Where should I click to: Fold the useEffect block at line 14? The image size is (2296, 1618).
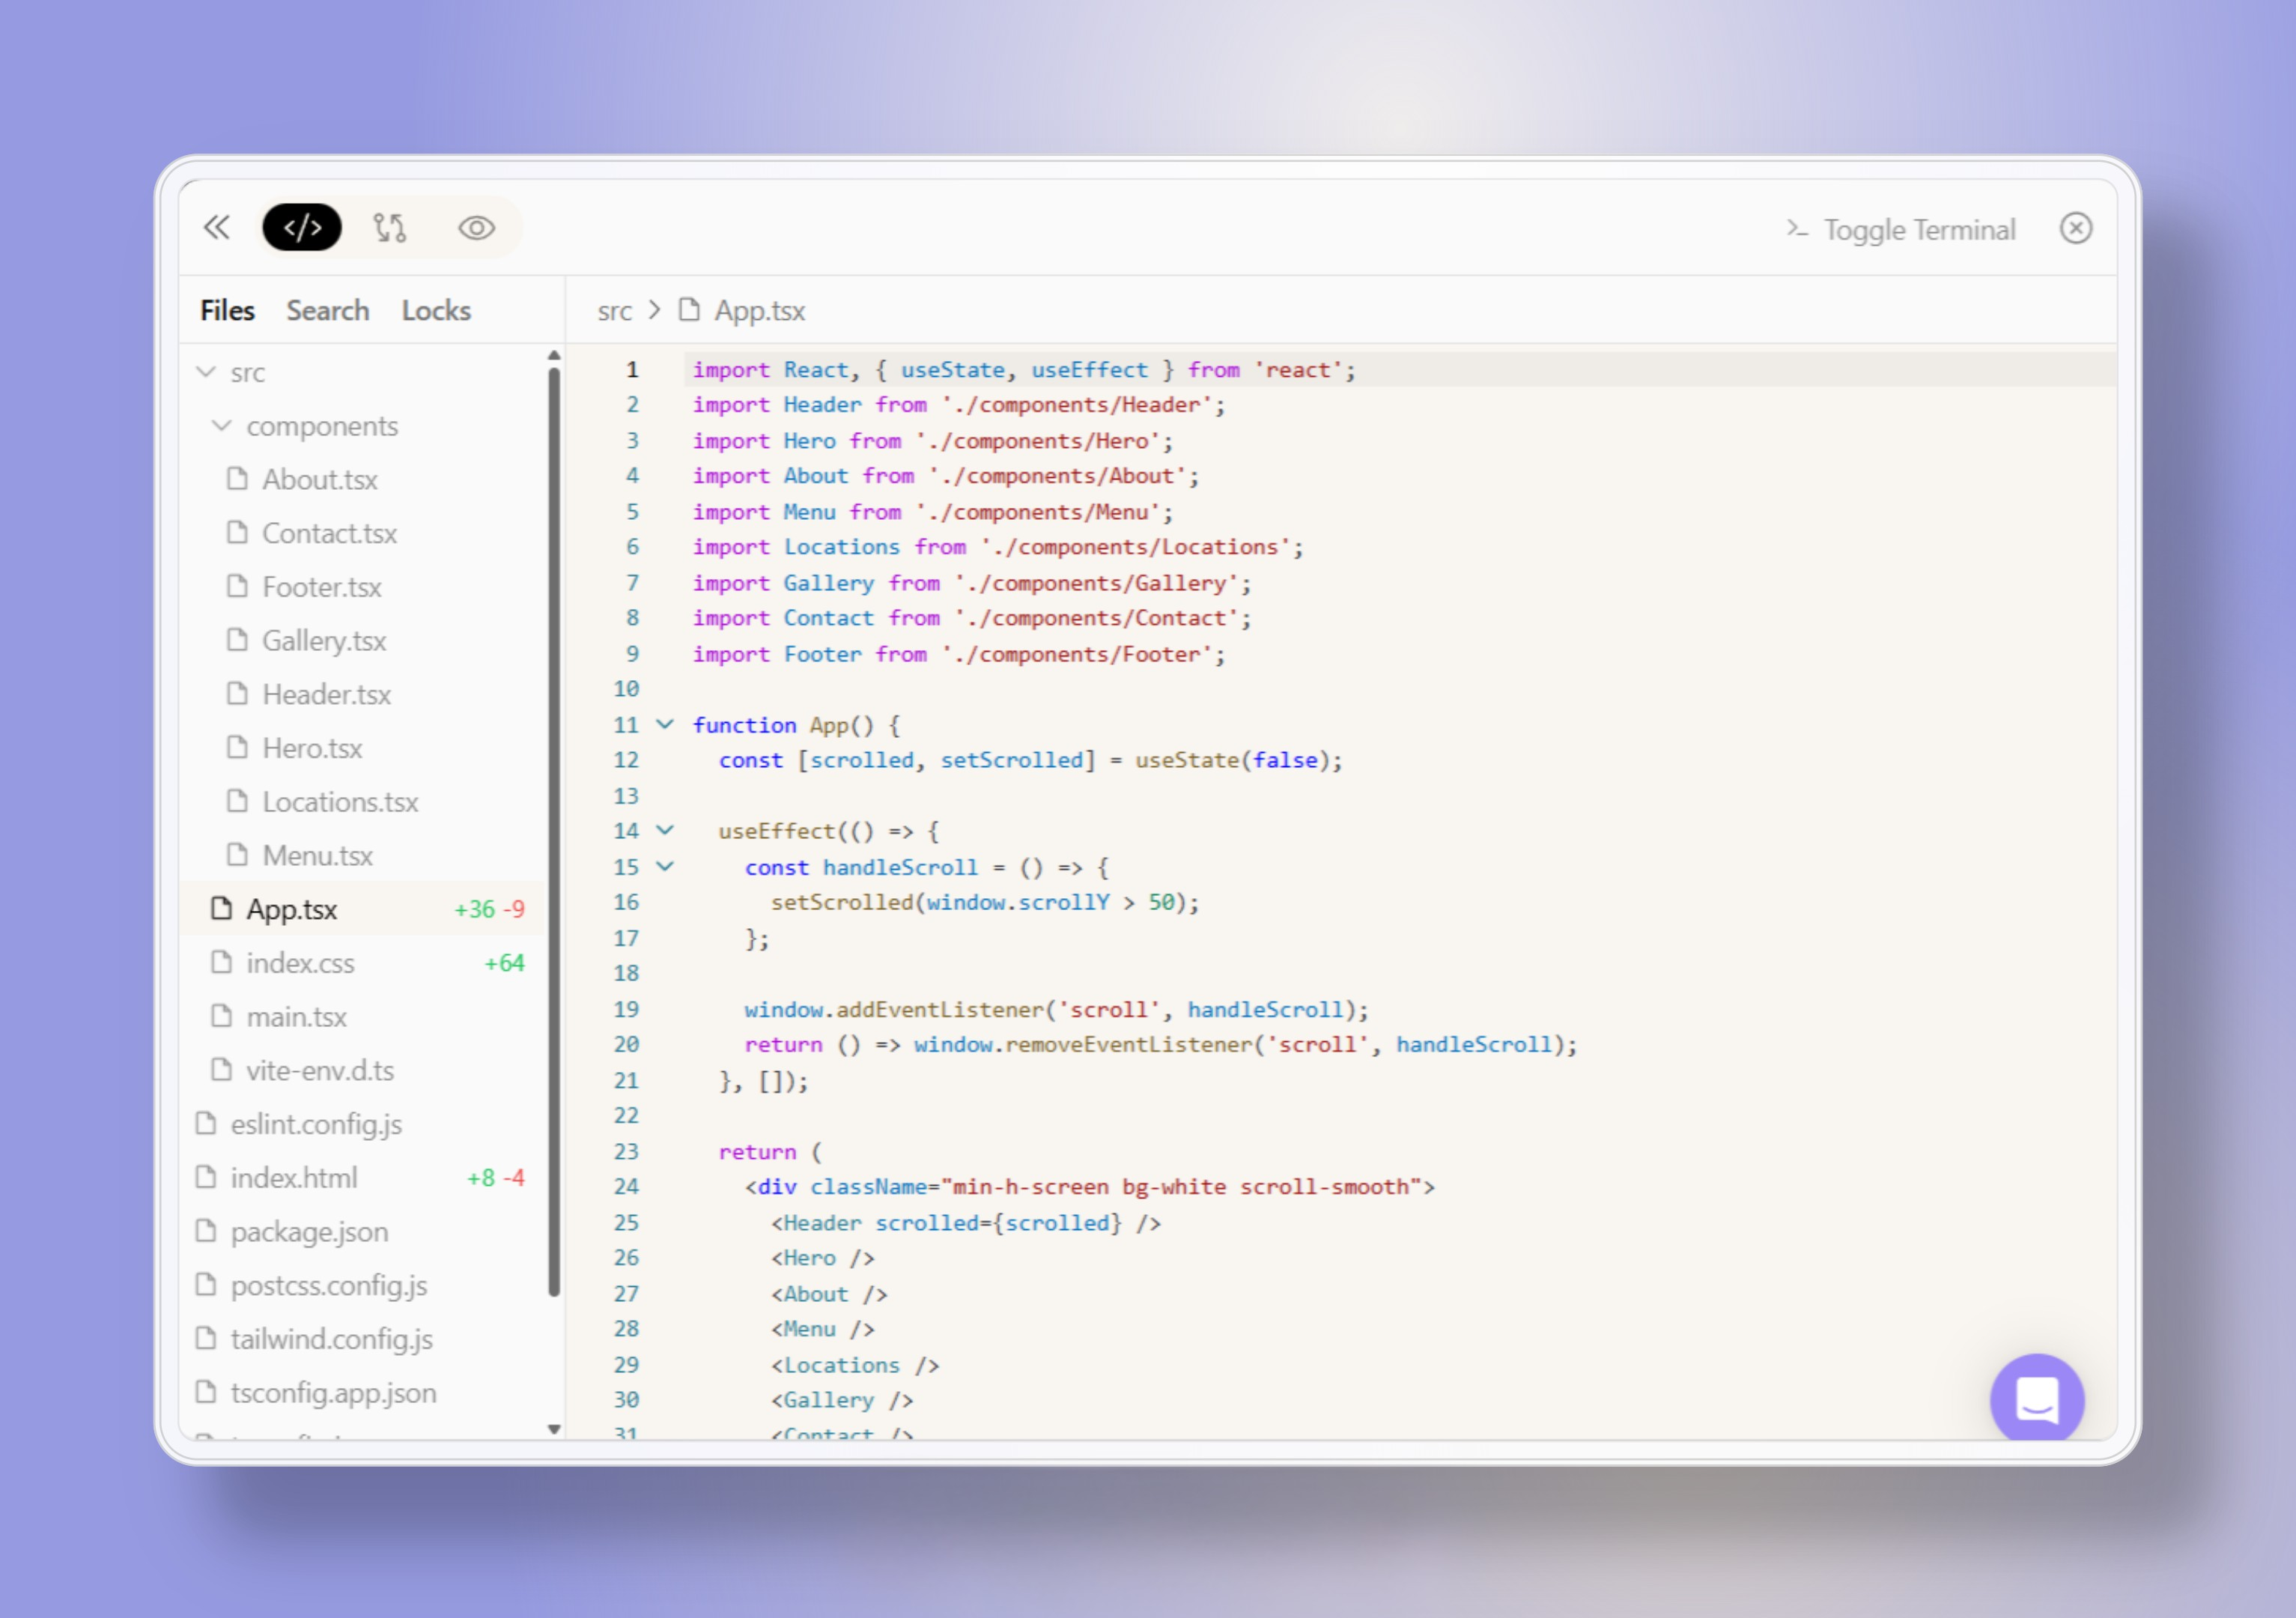pyautogui.click(x=665, y=830)
